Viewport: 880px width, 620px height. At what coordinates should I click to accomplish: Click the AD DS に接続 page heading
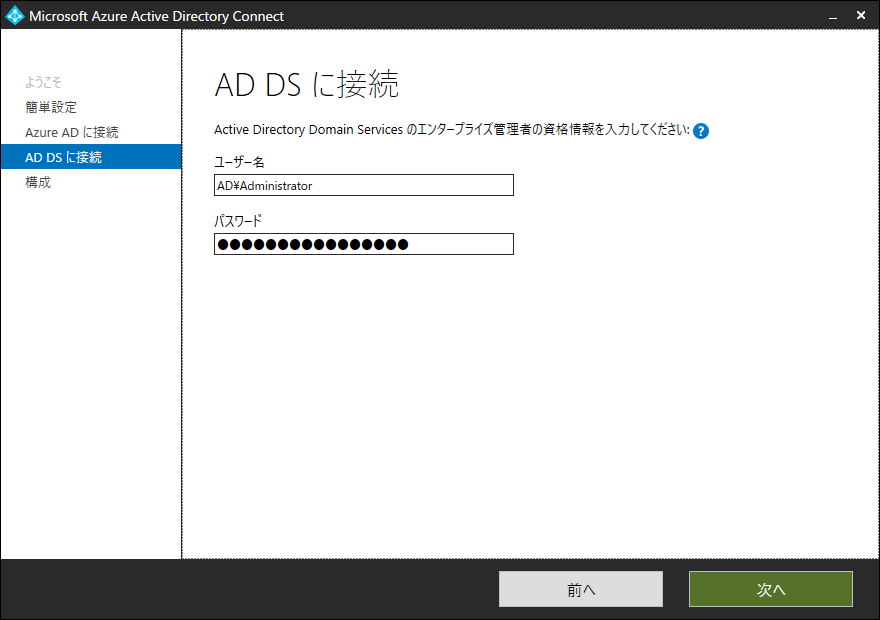[x=306, y=85]
